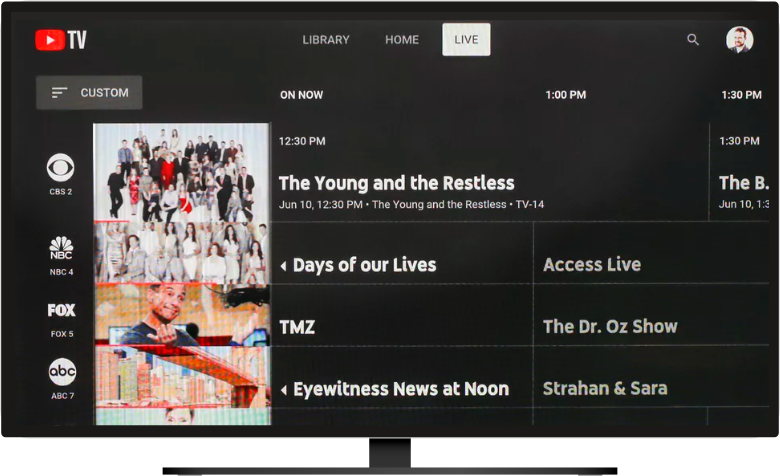Open the TMZ program listing
The width and height of the screenshot is (780, 476).
(x=402, y=315)
